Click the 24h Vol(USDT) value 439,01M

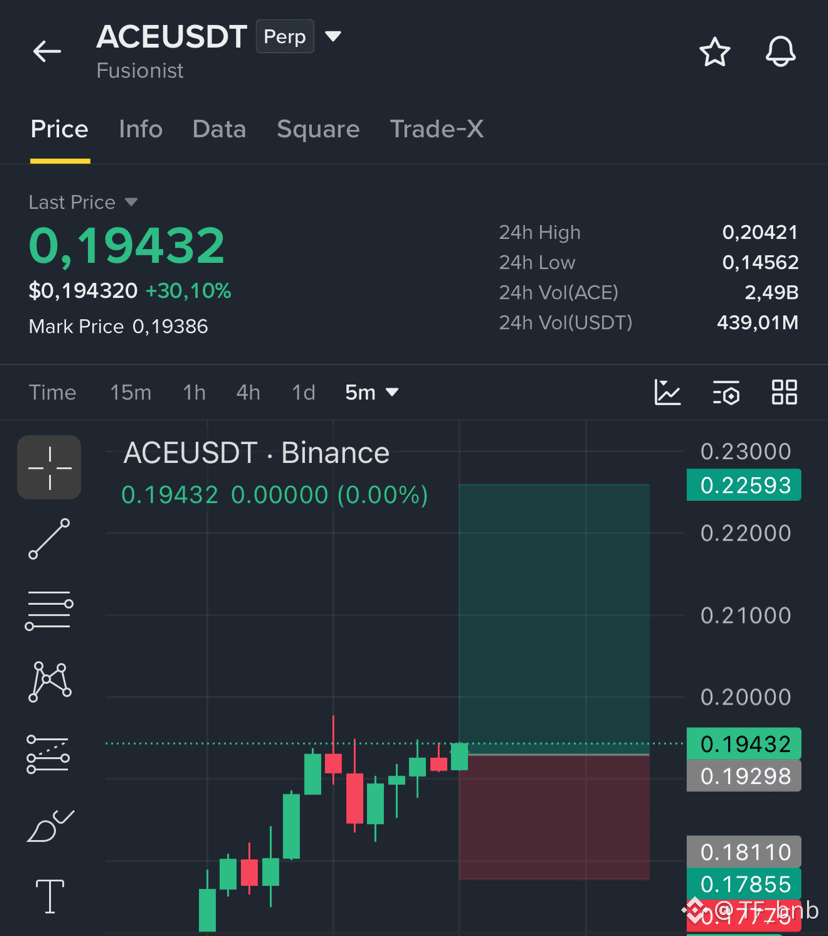point(758,322)
